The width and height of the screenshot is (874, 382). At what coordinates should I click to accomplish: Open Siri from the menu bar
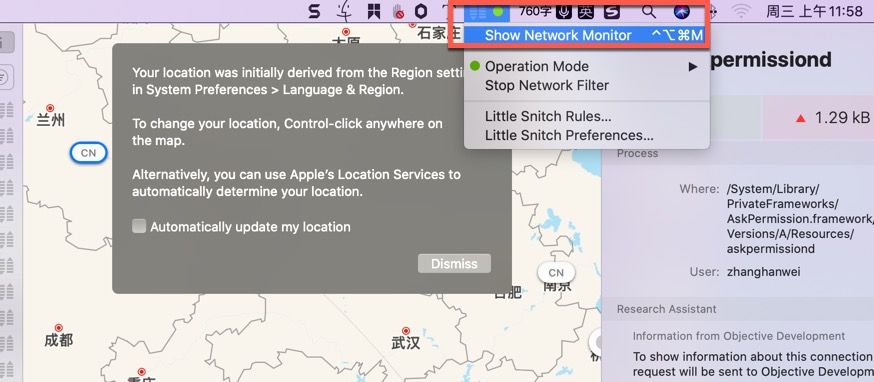682,11
